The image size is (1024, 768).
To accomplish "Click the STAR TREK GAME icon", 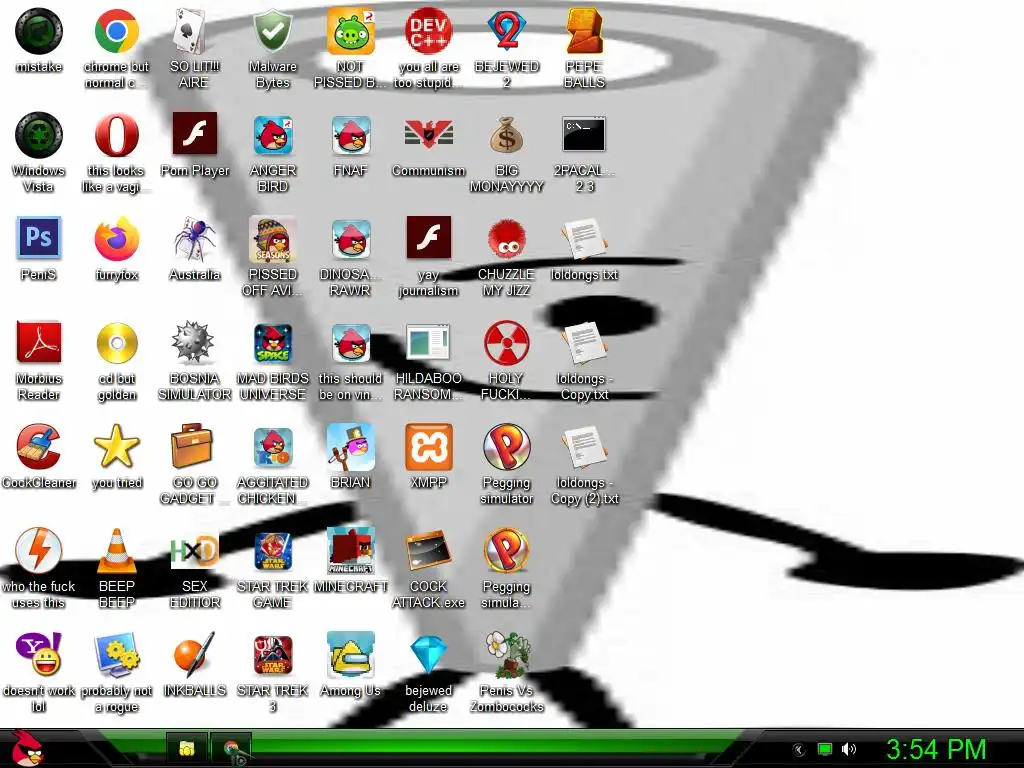I will pos(272,551).
